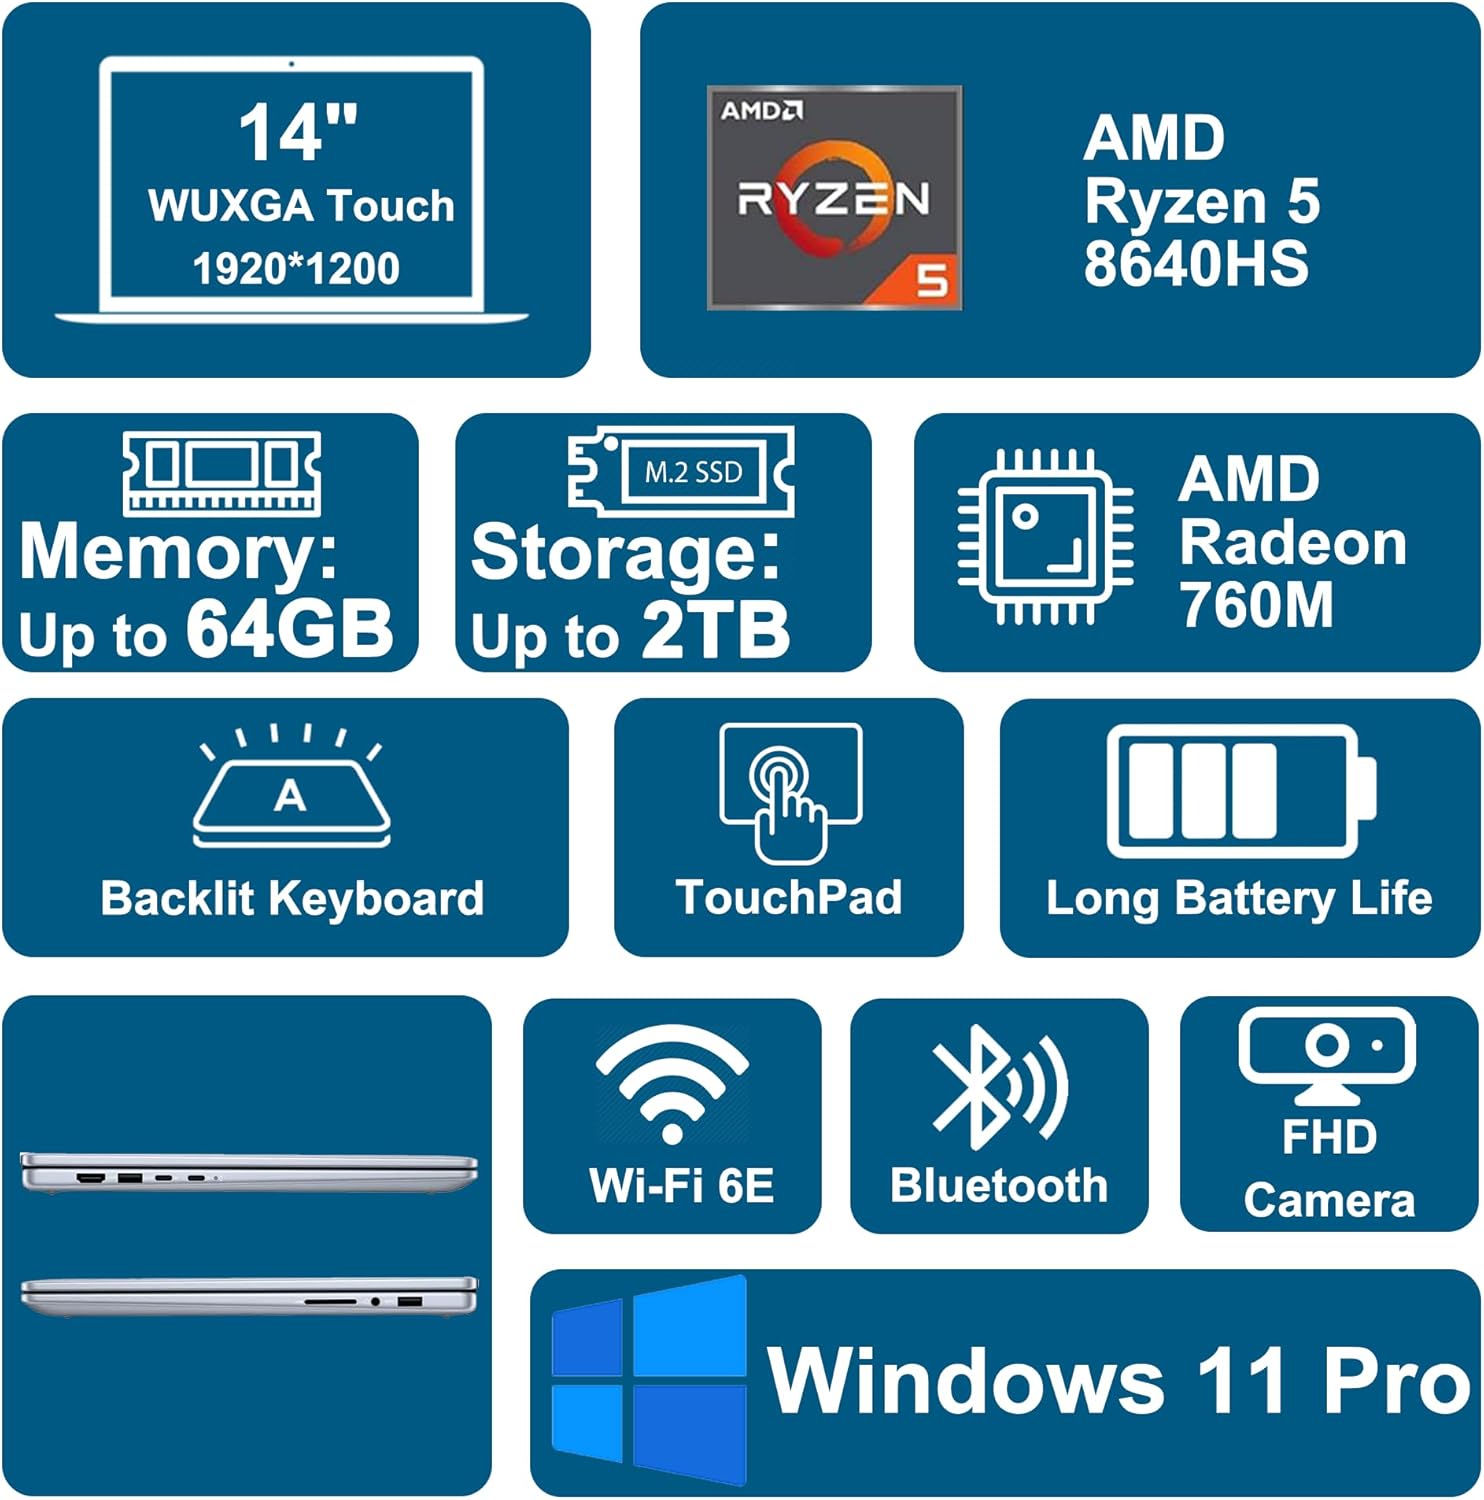Select the laptop right-side ports image
Image resolution: width=1484 pixels, height=1500 pixels.
coord(248,1297)
